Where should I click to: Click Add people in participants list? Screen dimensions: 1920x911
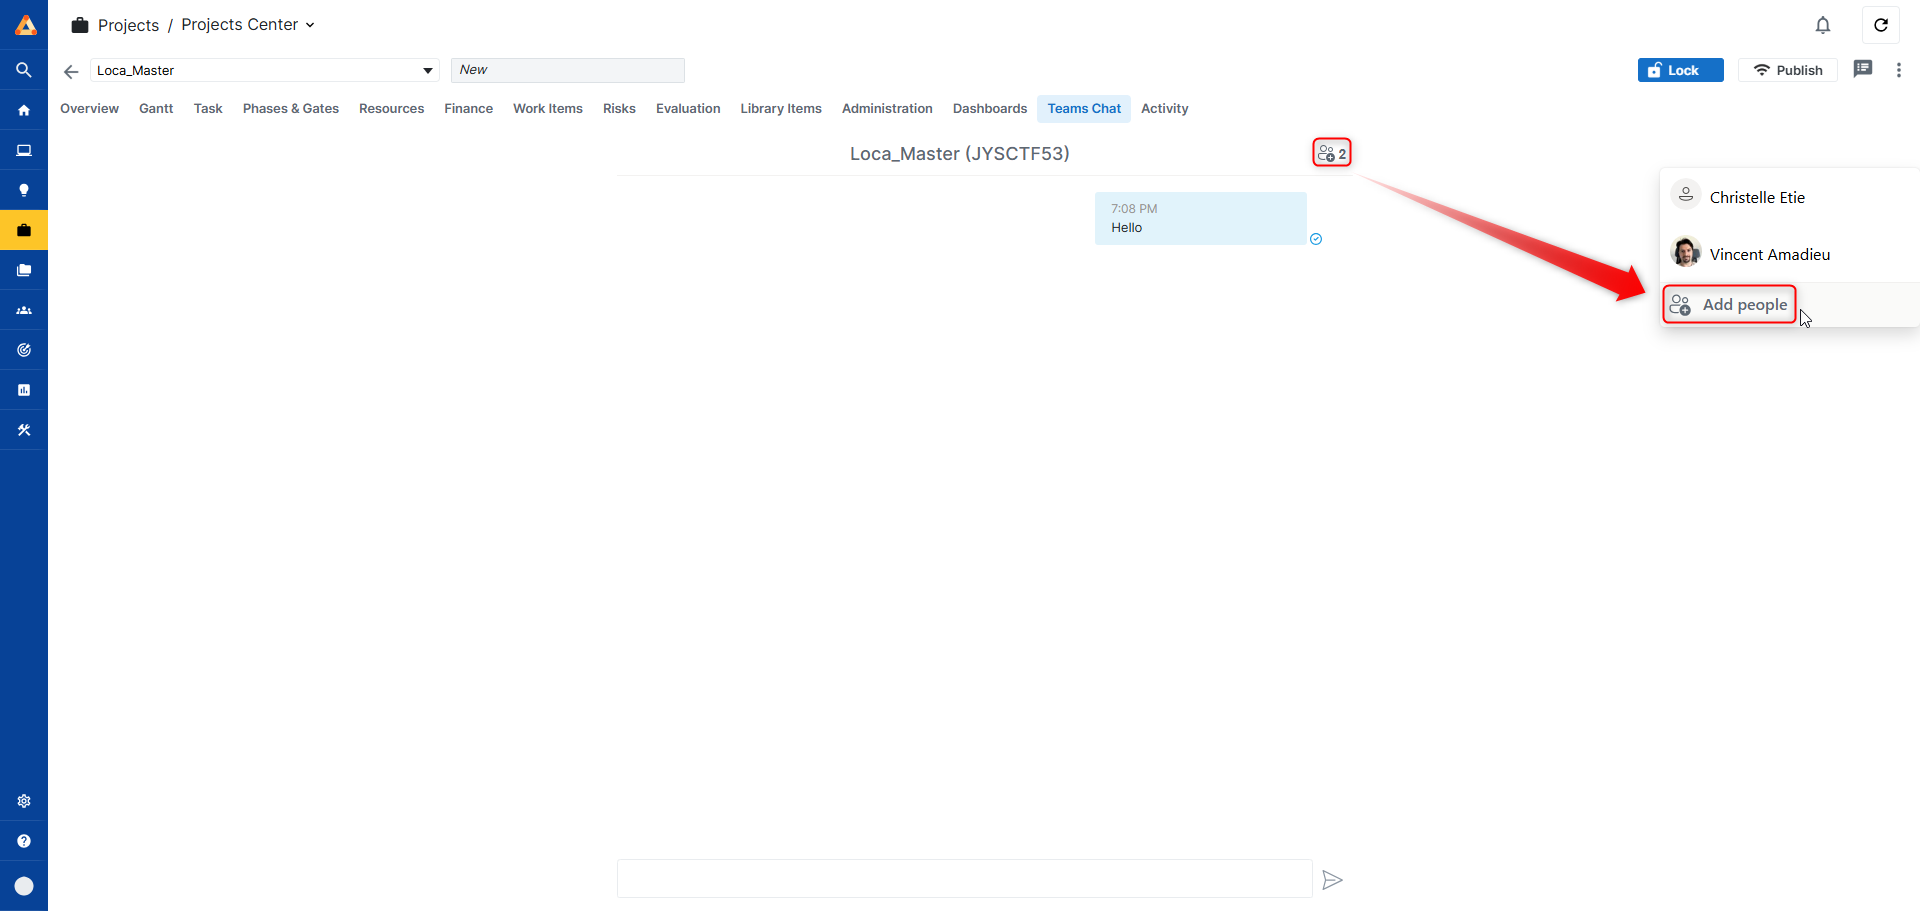click(x=1730, y=305)
